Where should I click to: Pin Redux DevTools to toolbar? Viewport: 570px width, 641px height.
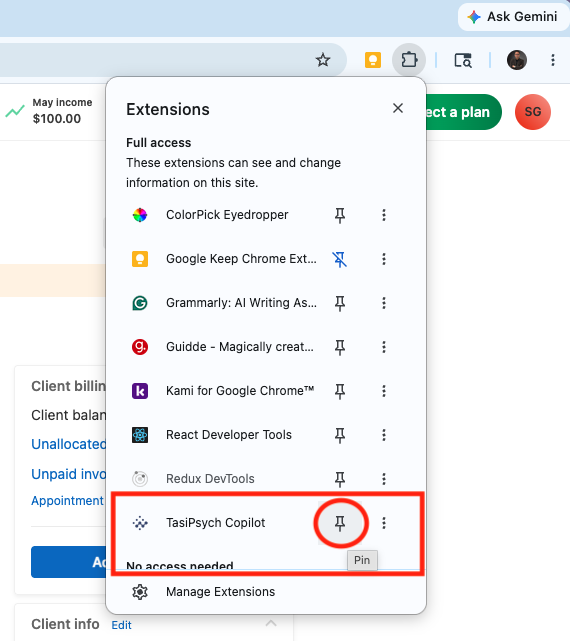pyautogui.click(x=340, y=479)
